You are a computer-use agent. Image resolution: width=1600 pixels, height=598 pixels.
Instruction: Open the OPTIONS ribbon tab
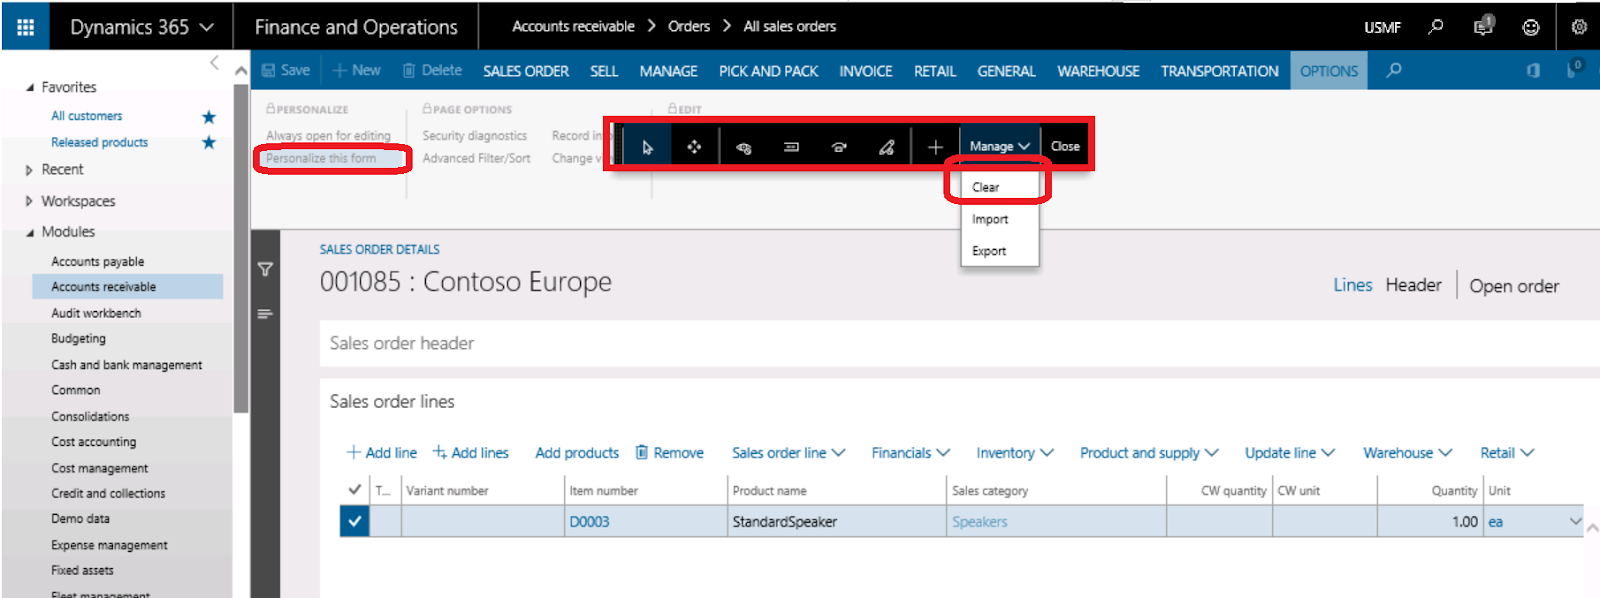click(x=1329, y=71)
